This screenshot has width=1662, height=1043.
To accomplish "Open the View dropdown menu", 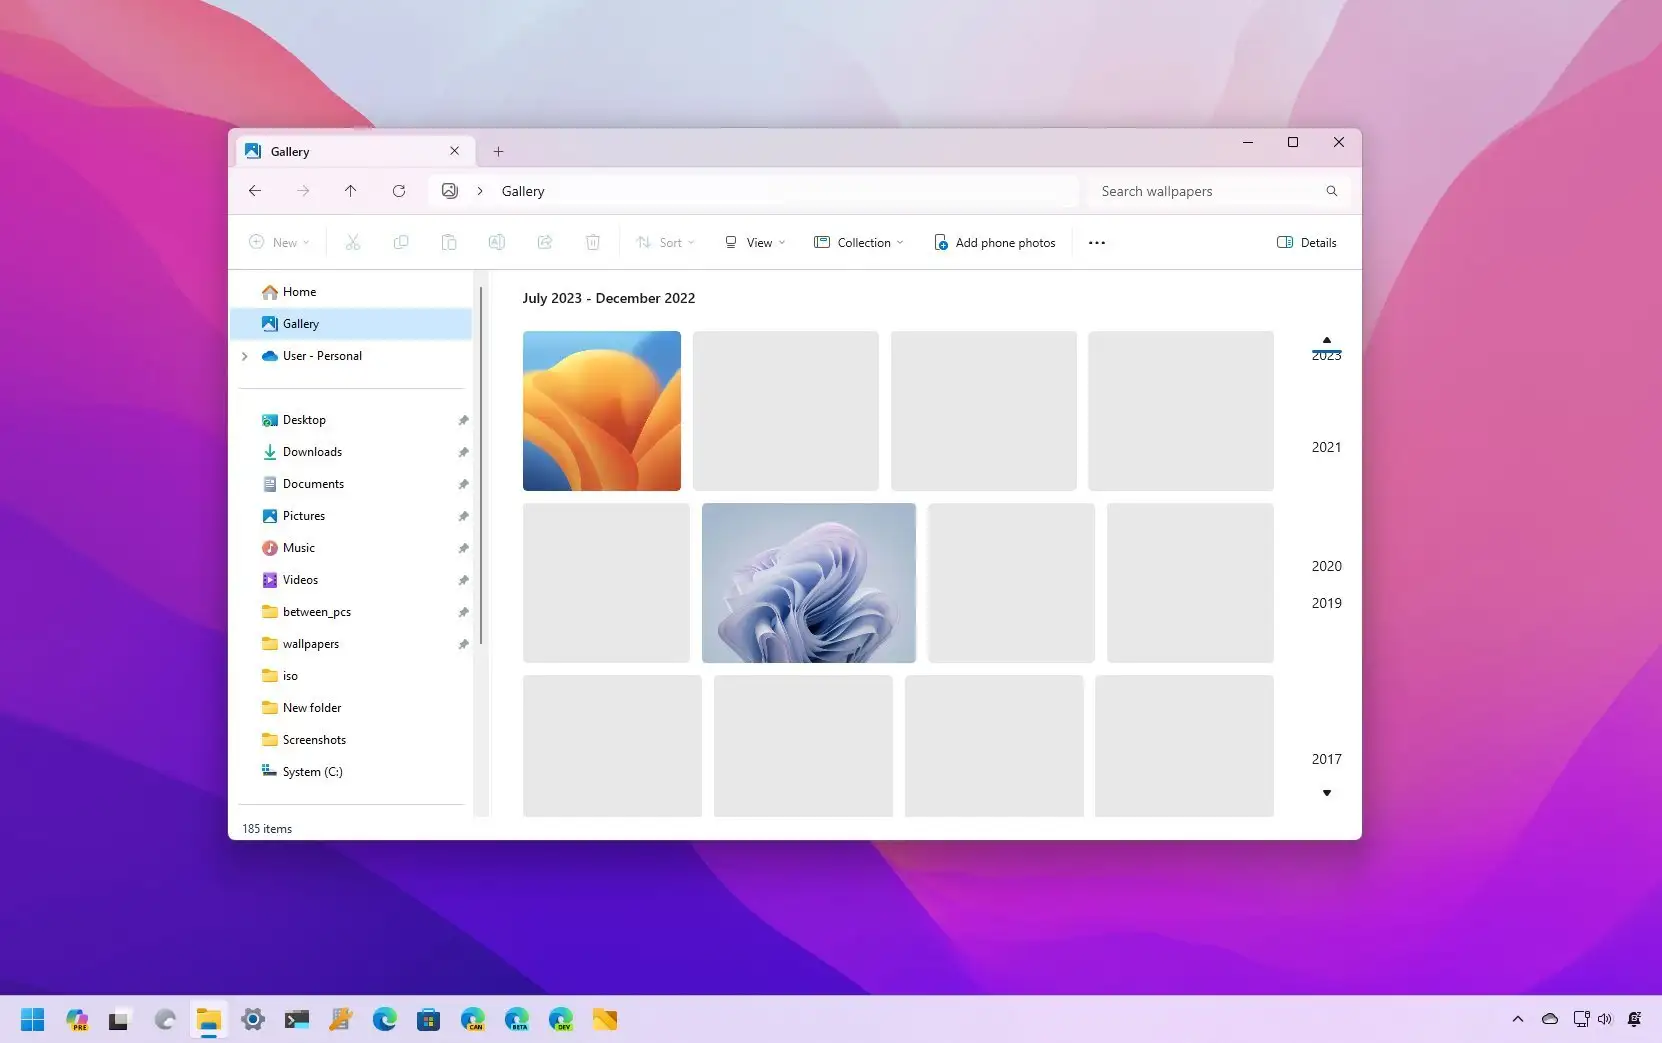I will pyautogui.click(x=755, y=242).
